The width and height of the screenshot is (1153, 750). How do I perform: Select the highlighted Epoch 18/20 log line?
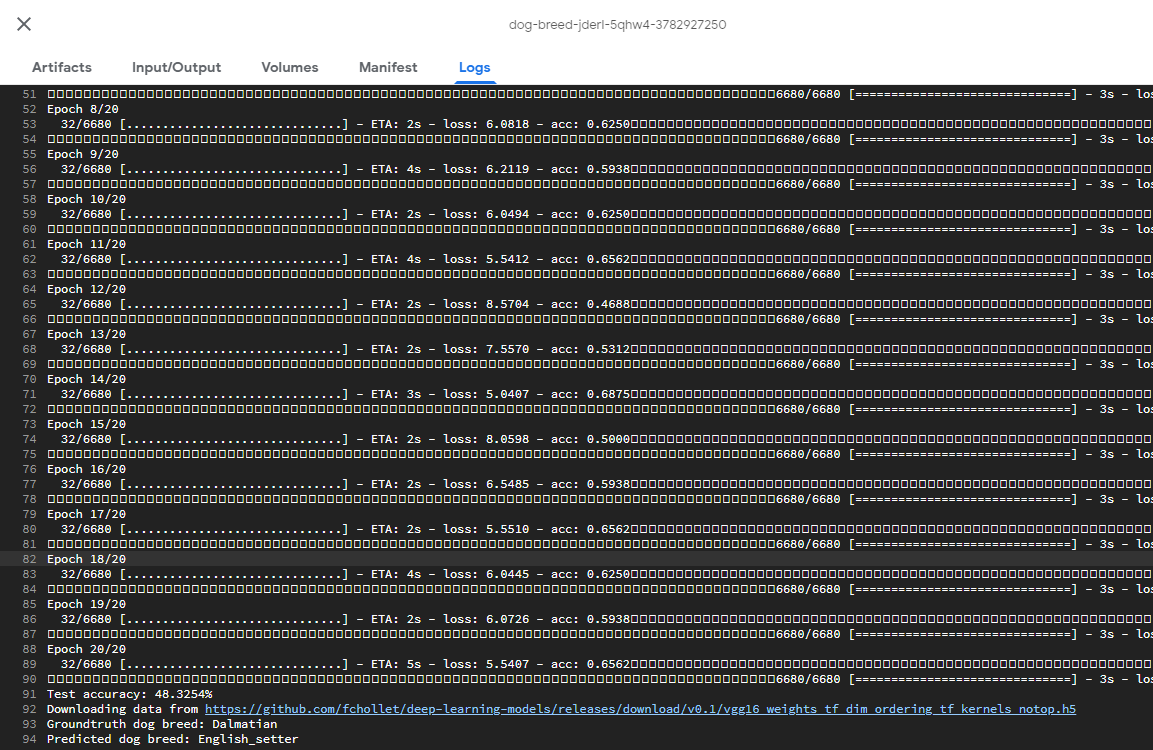(87, 559)
